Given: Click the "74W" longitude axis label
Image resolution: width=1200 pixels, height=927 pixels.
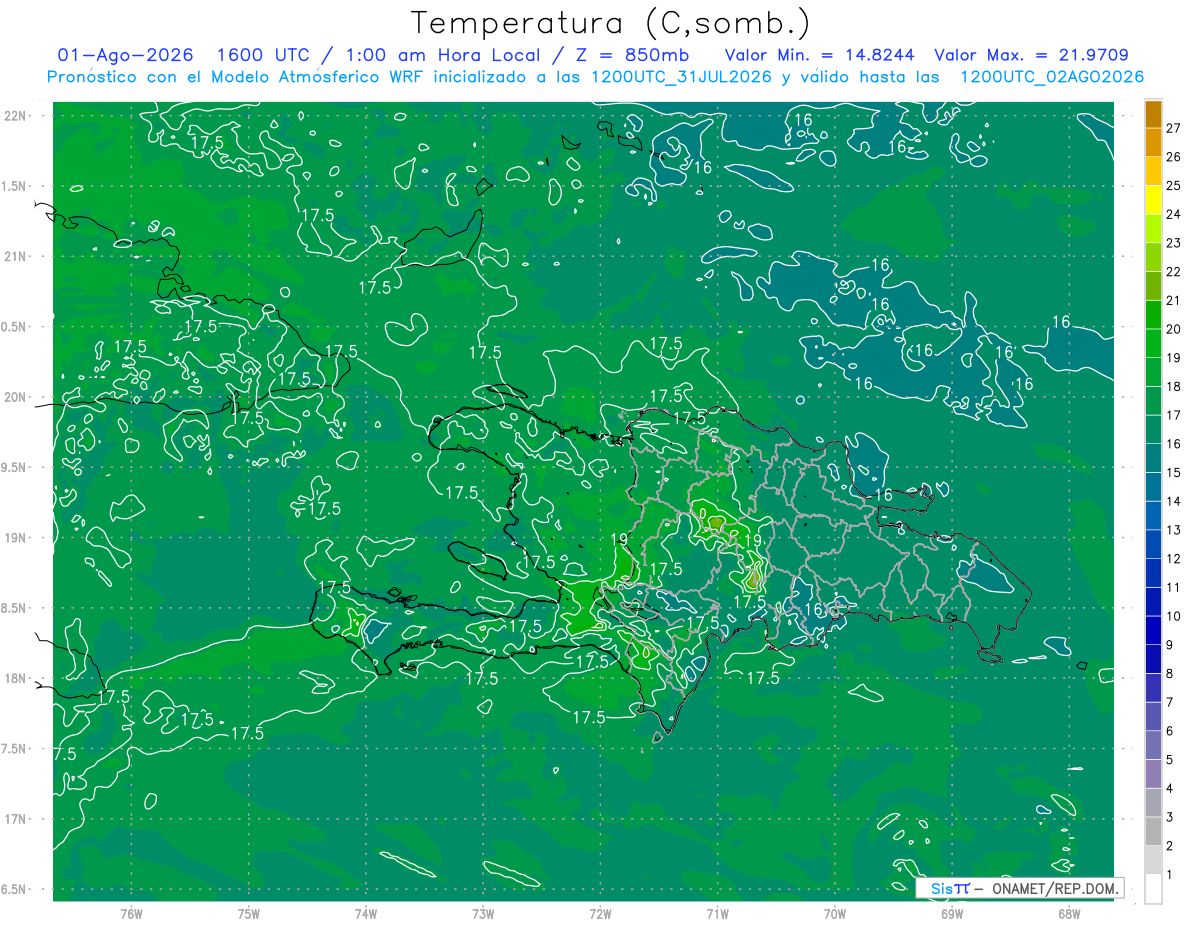Looking at the screenshot, I should tap(366, 912).
